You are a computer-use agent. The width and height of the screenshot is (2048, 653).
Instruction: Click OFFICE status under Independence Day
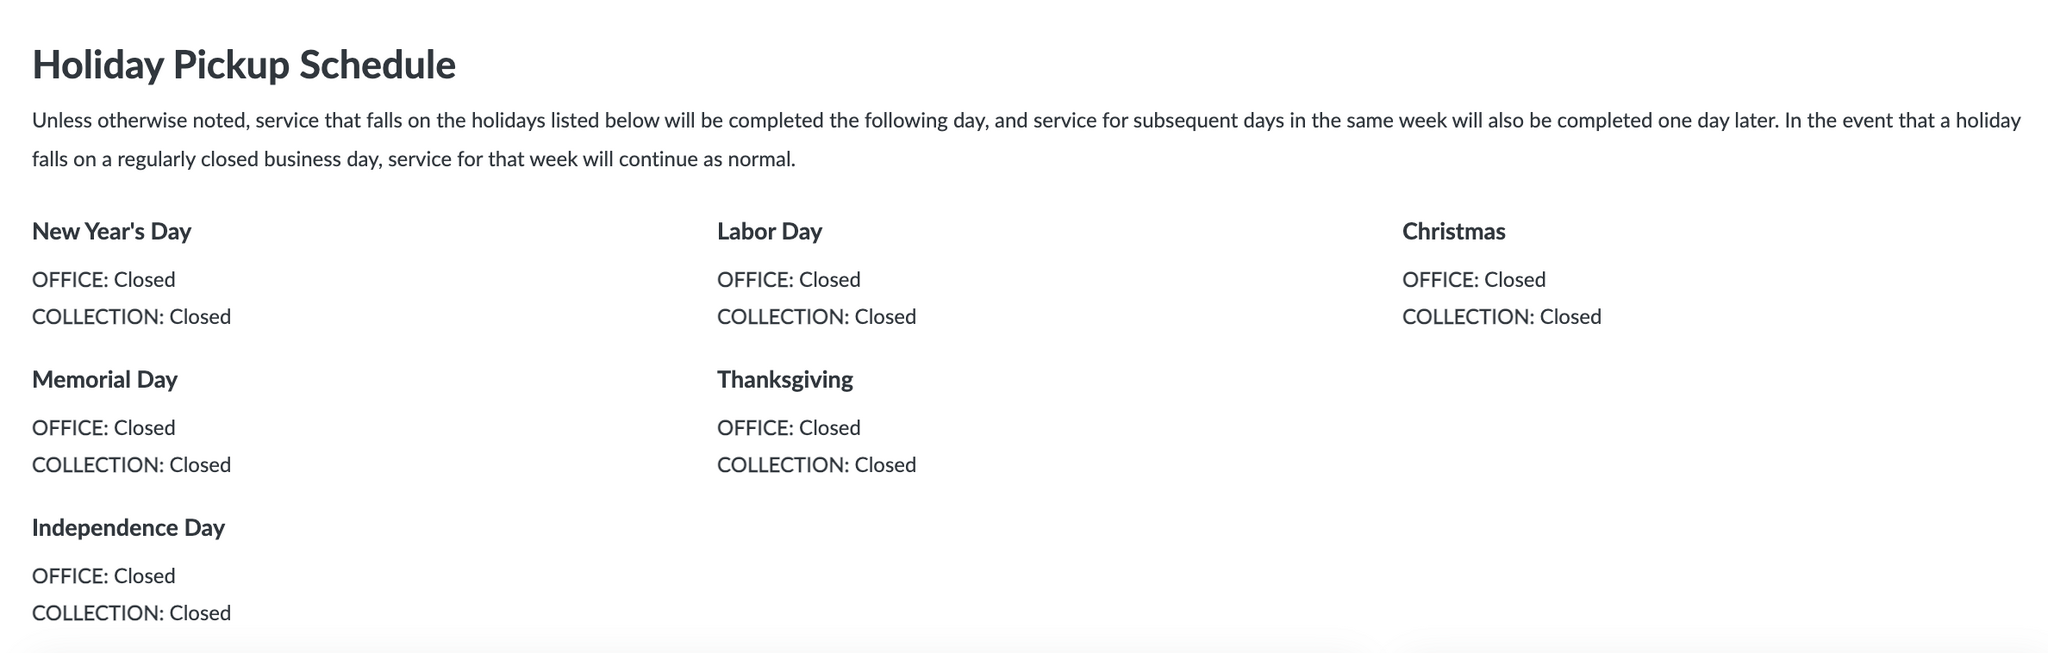pos(104,576)
